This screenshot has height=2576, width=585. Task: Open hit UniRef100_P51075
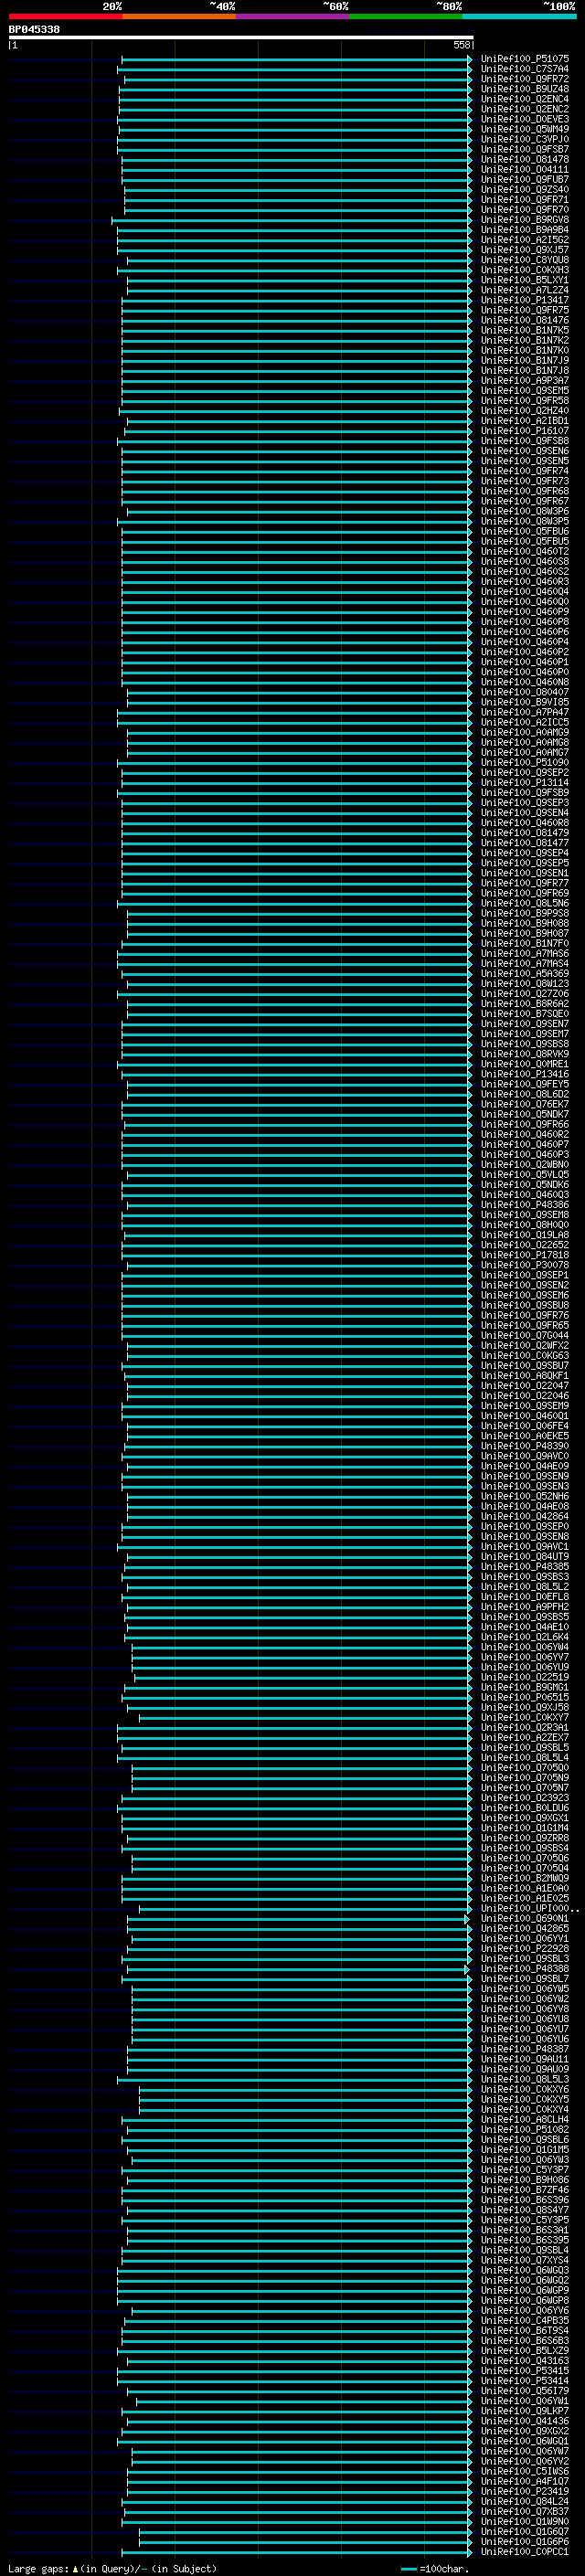[525, 59]
